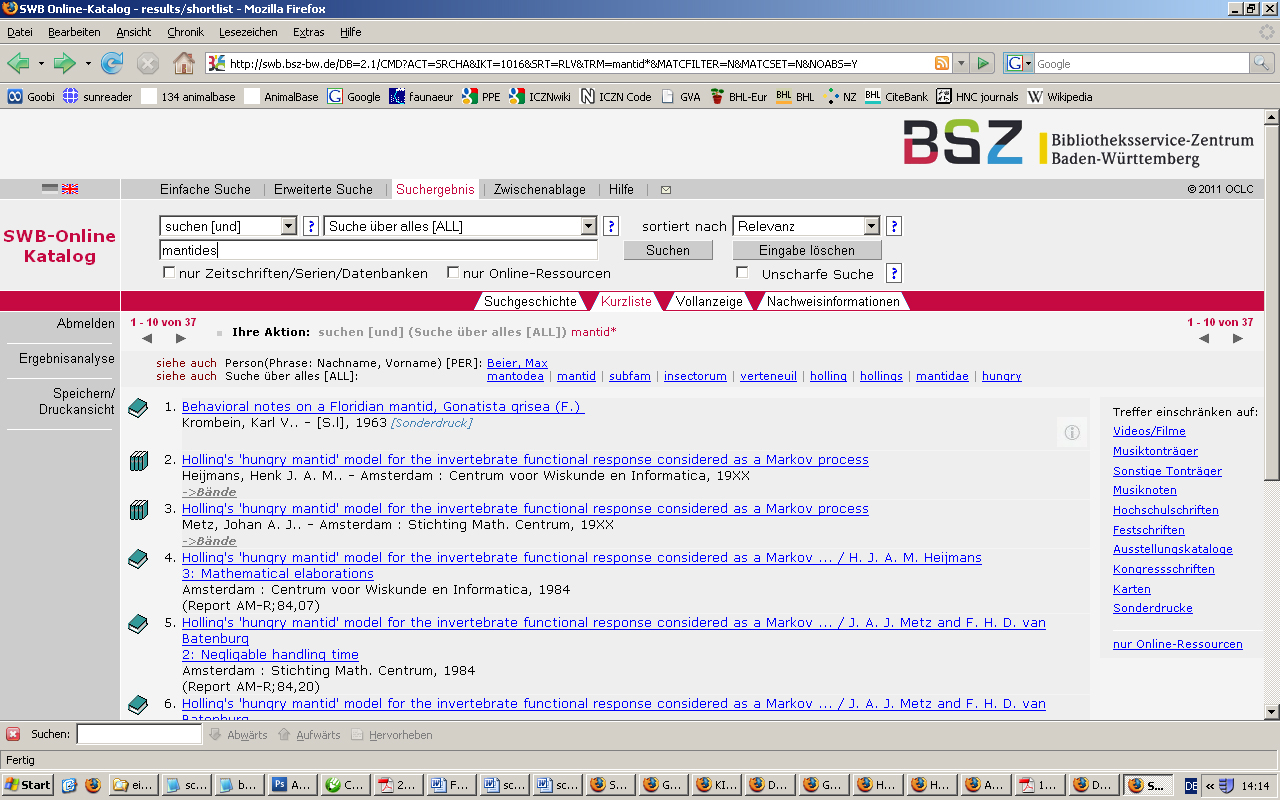Click the multi-volume book icon for result 2
1280x800 pixels.
[x=139, y=461]
